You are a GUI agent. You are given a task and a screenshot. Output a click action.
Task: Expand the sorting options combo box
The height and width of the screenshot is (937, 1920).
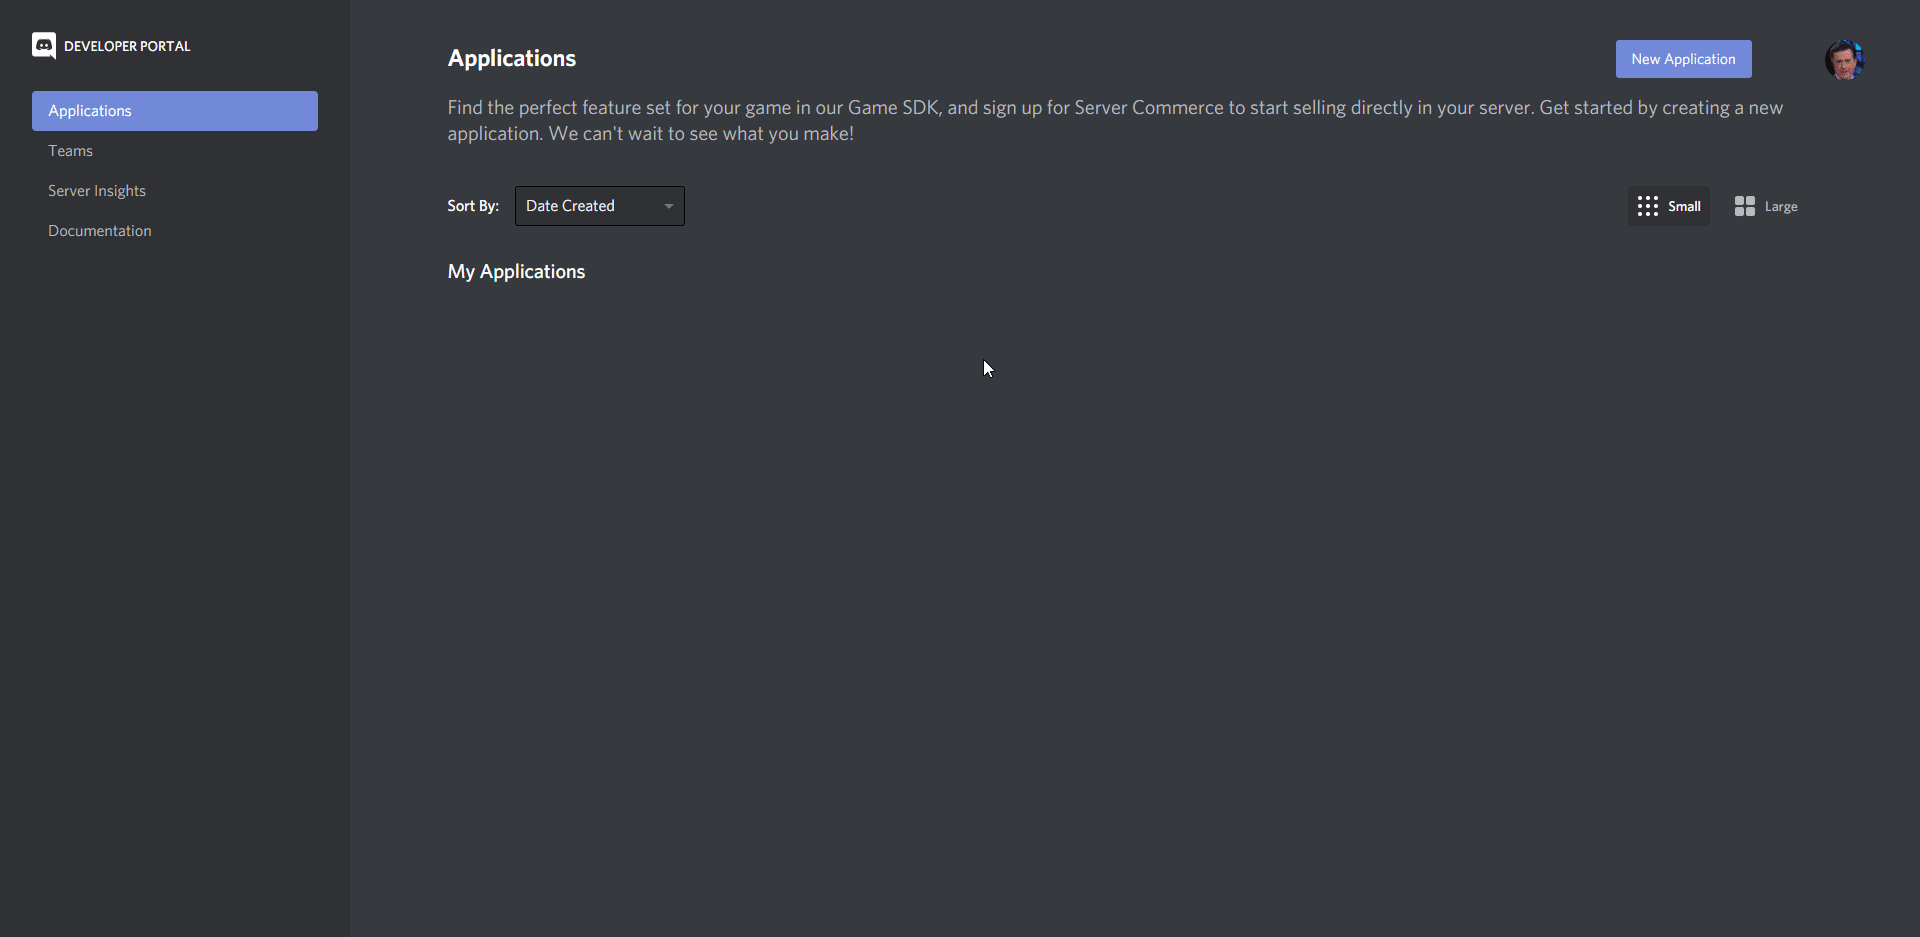(598, 205)
